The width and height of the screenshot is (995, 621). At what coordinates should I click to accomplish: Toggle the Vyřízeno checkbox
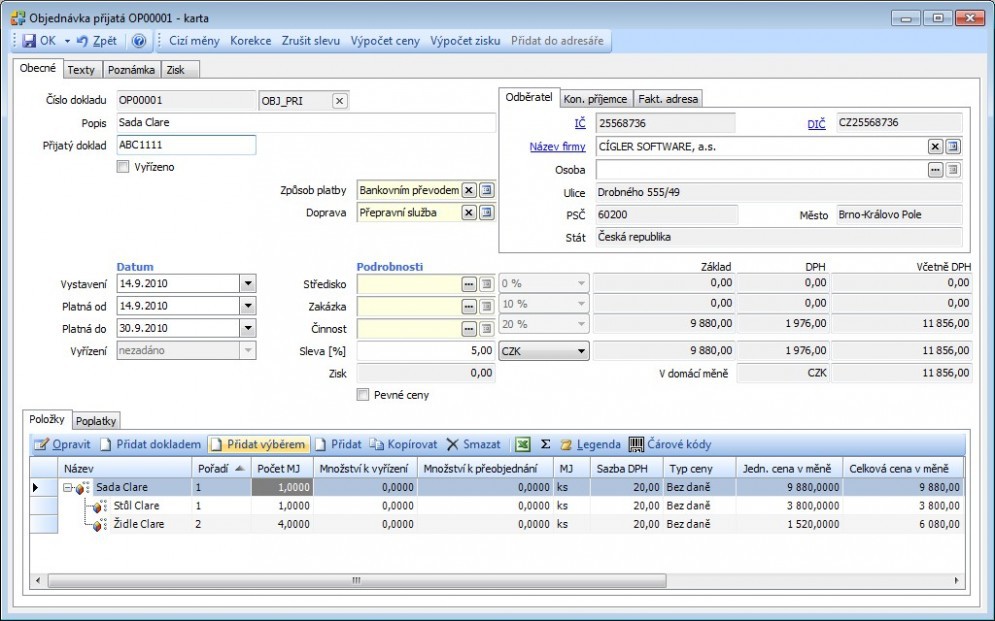point(123,167)
